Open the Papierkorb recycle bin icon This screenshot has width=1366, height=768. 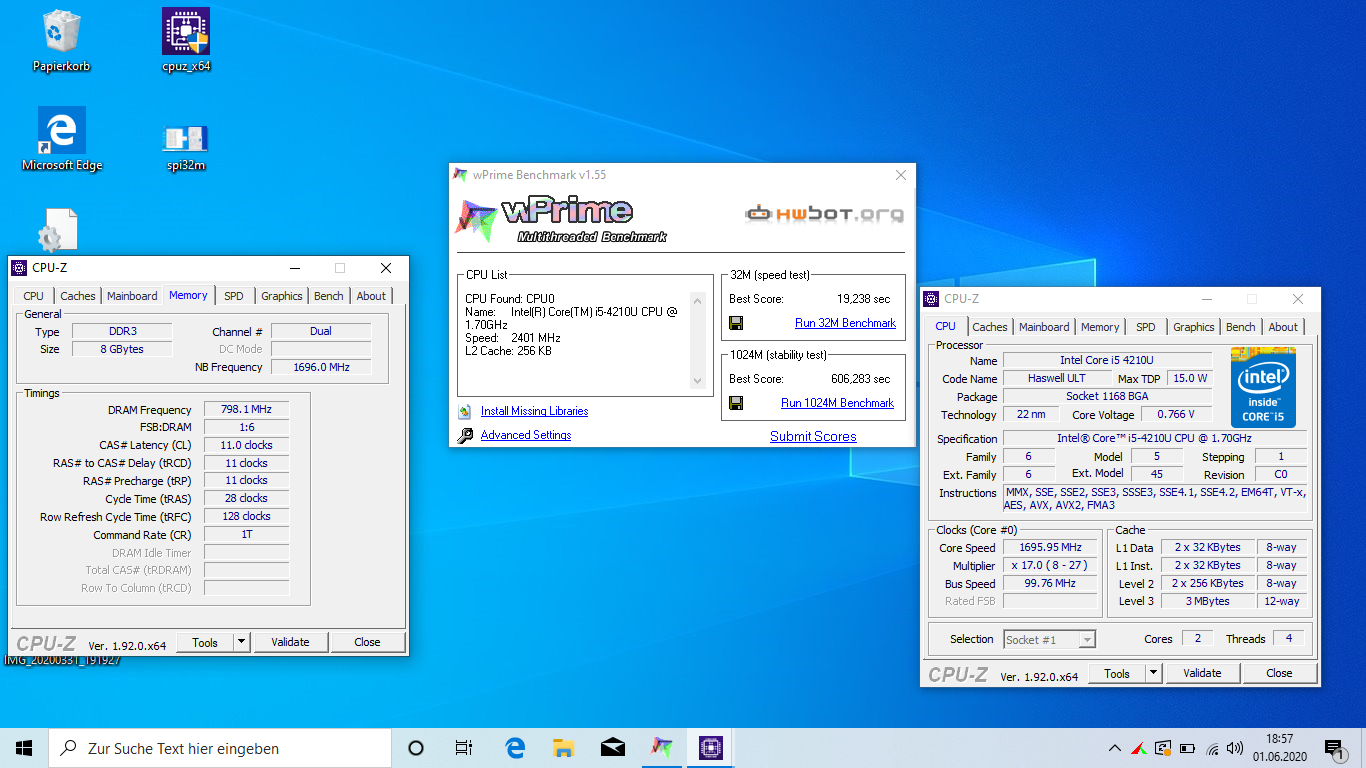coord(61,40)
